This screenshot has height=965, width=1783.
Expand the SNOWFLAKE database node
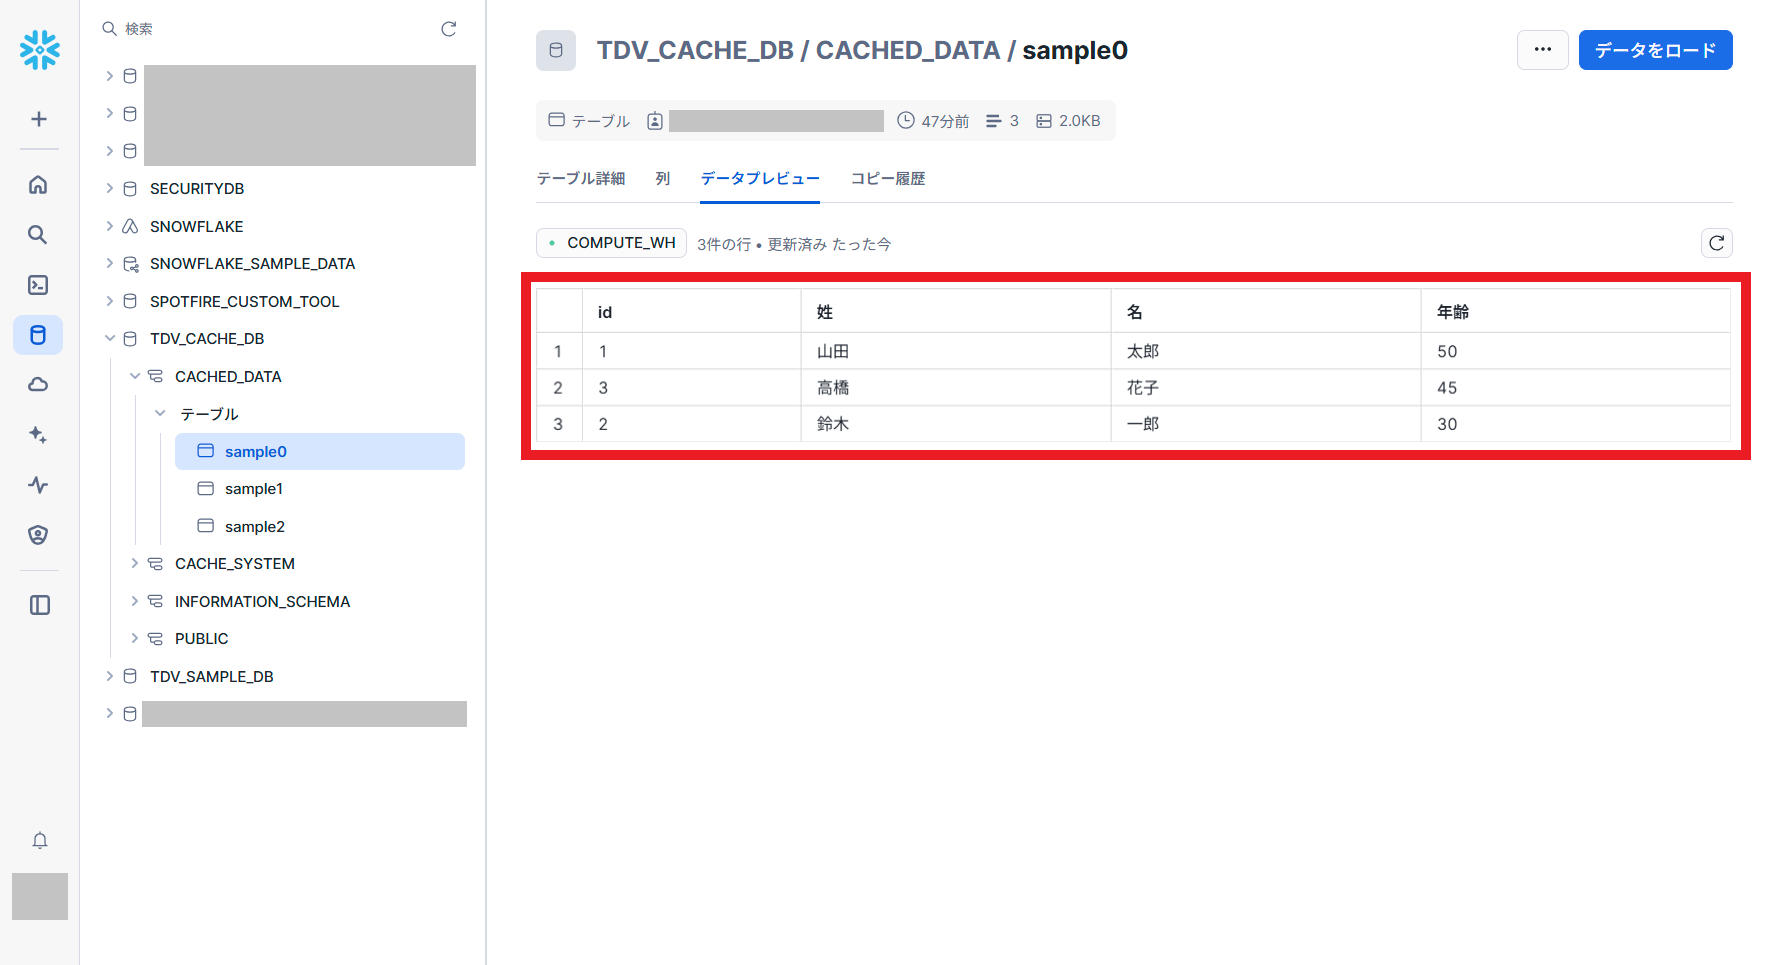tap(110, 226)
